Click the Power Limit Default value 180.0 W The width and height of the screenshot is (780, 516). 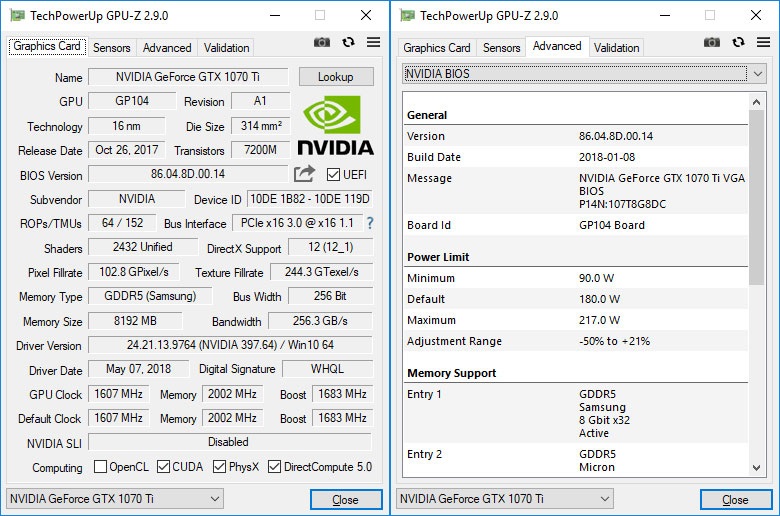coord(599,299)
